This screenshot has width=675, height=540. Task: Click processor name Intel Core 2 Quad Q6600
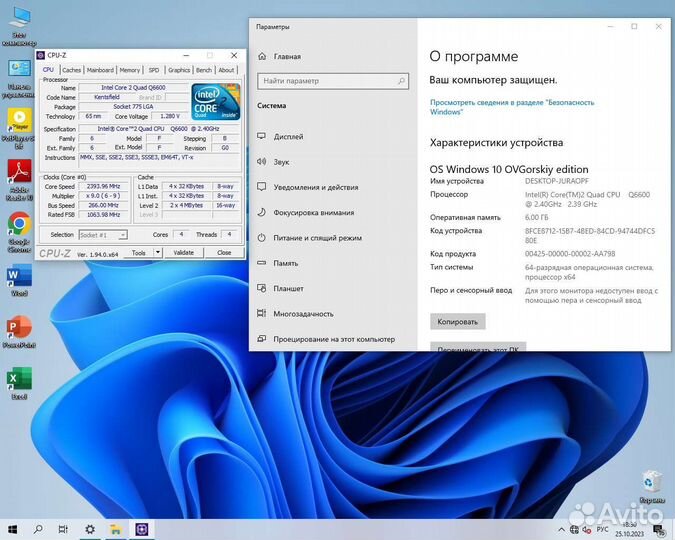(133, 87)
